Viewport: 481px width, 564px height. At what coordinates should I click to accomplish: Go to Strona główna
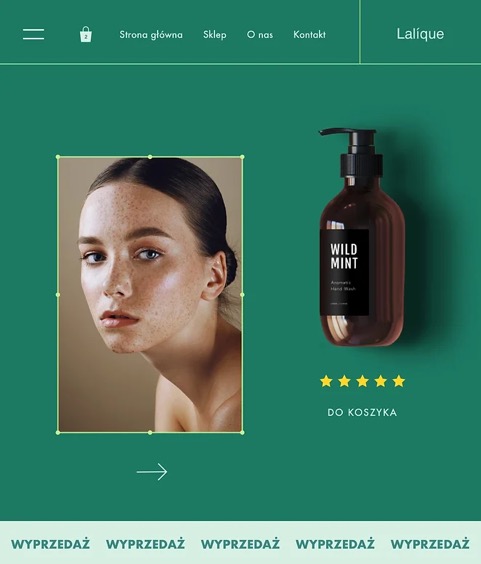click(151, 35)
